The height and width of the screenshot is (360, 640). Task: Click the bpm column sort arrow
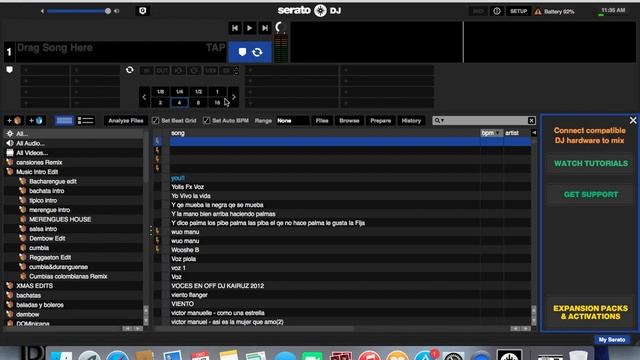(498, 133)
